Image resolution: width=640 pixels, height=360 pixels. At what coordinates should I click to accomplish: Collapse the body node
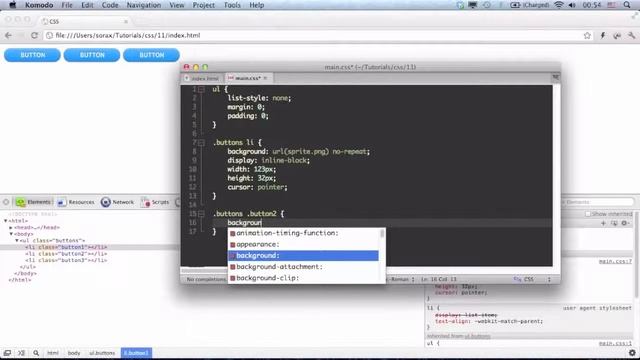(x=11, y=234)
